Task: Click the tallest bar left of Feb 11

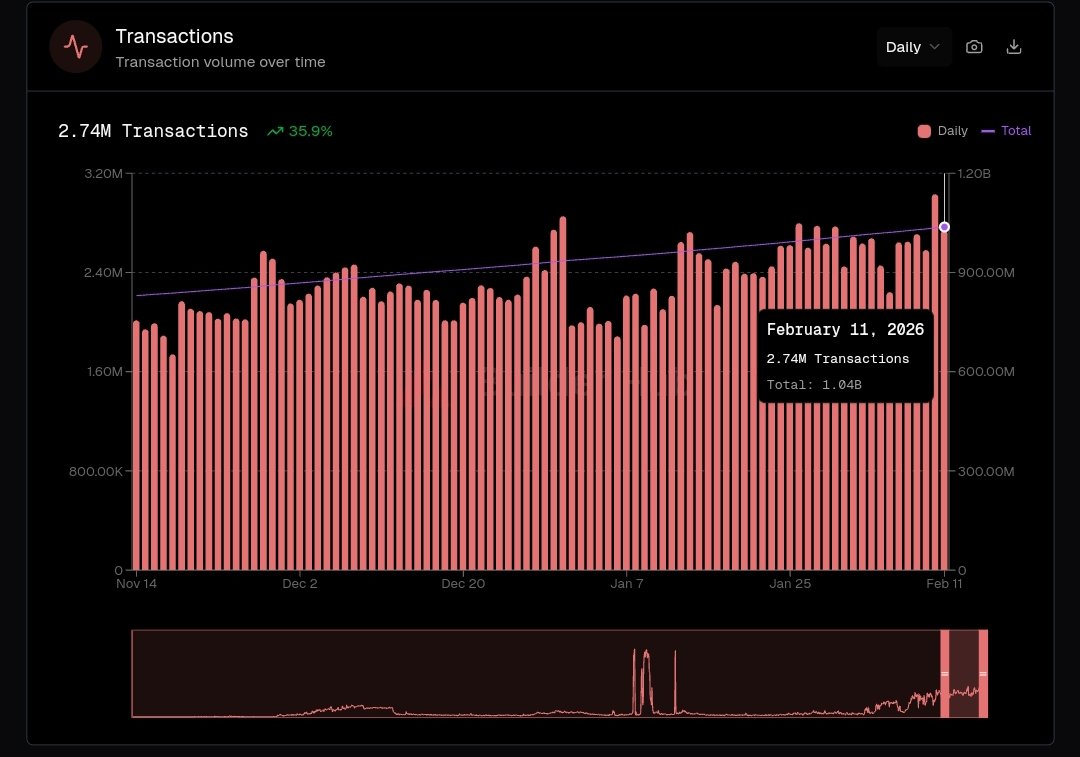Action: coord(935,382)
